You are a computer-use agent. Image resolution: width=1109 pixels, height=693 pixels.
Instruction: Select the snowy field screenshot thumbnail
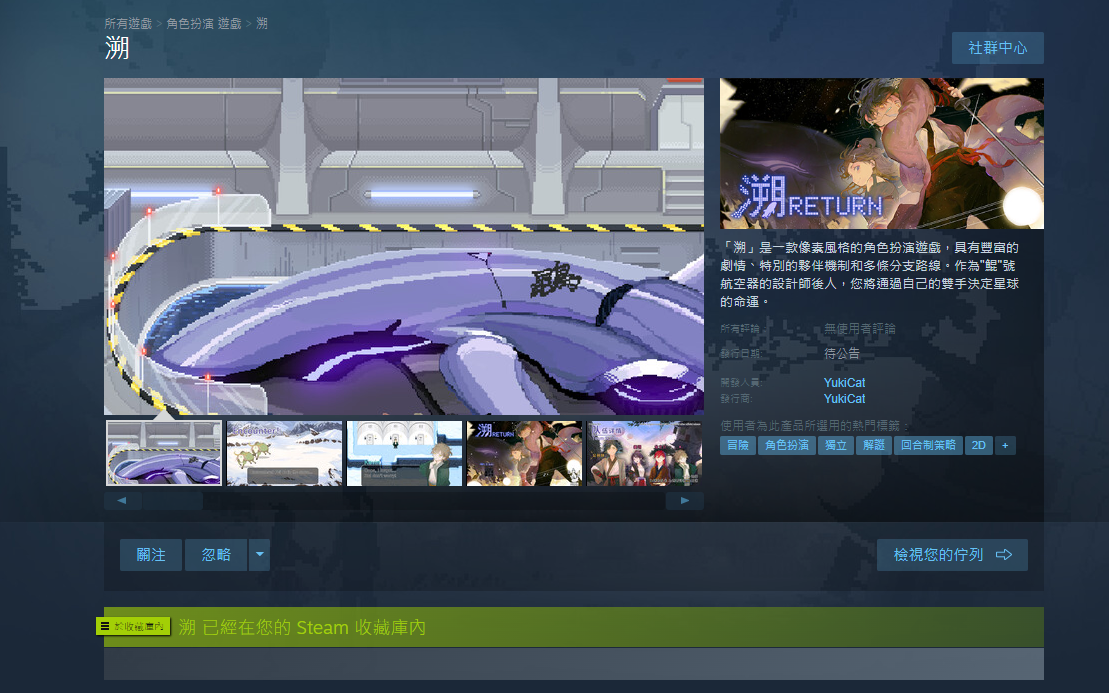284,453
